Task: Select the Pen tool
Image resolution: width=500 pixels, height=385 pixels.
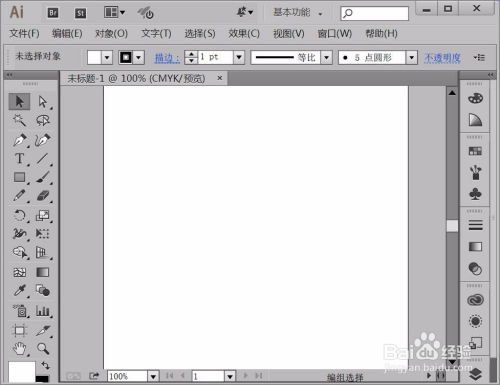Action: (x=19, y=140)
